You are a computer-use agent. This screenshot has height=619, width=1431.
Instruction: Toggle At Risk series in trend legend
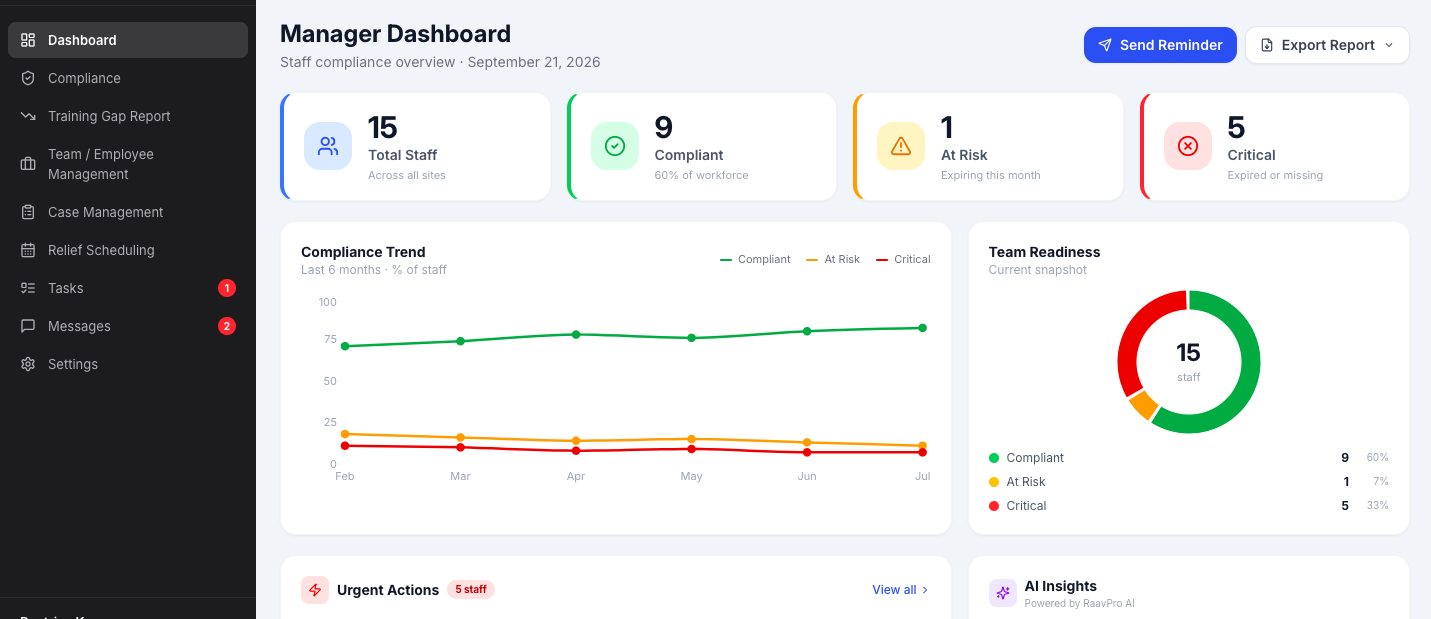(x=832, y=259)
